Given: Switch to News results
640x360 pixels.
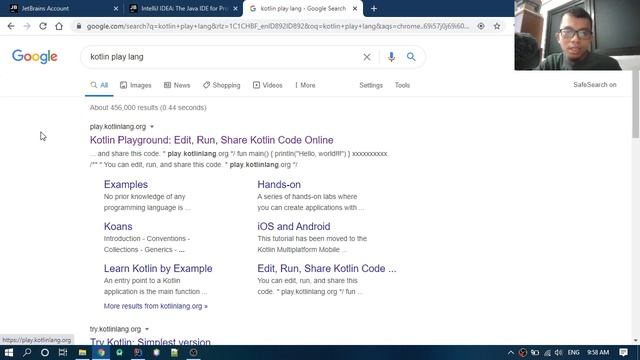Looking at the screenshot, I should pos(177,85).
